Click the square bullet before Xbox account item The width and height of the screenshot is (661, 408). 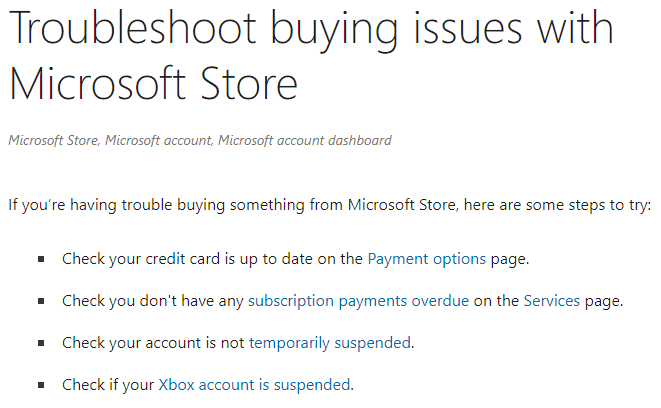(x=41, y=385)
